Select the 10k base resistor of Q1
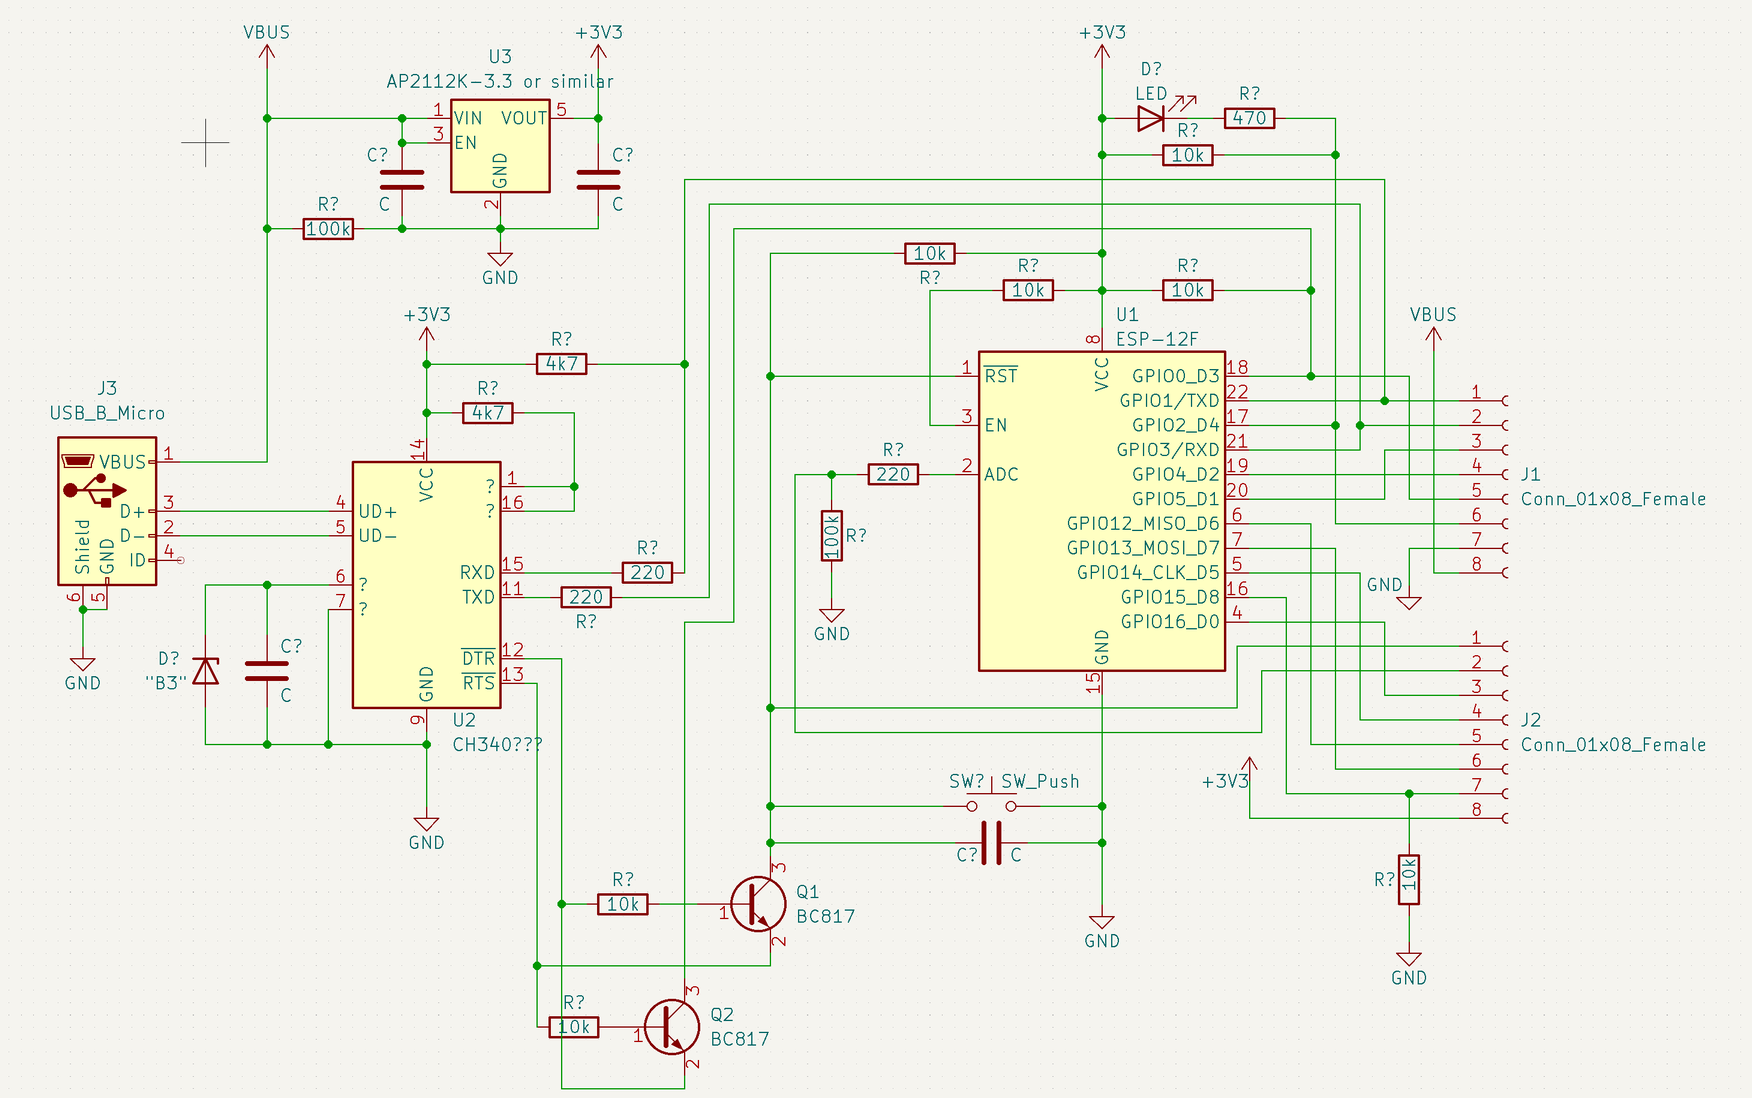1752x1098 pixels. (x=623, y=904)
